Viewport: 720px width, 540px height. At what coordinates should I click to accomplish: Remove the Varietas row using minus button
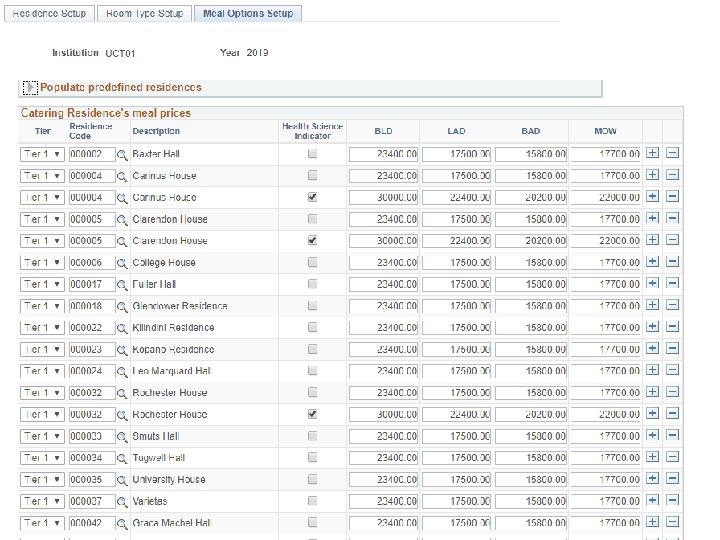click(x=672, y=501)
